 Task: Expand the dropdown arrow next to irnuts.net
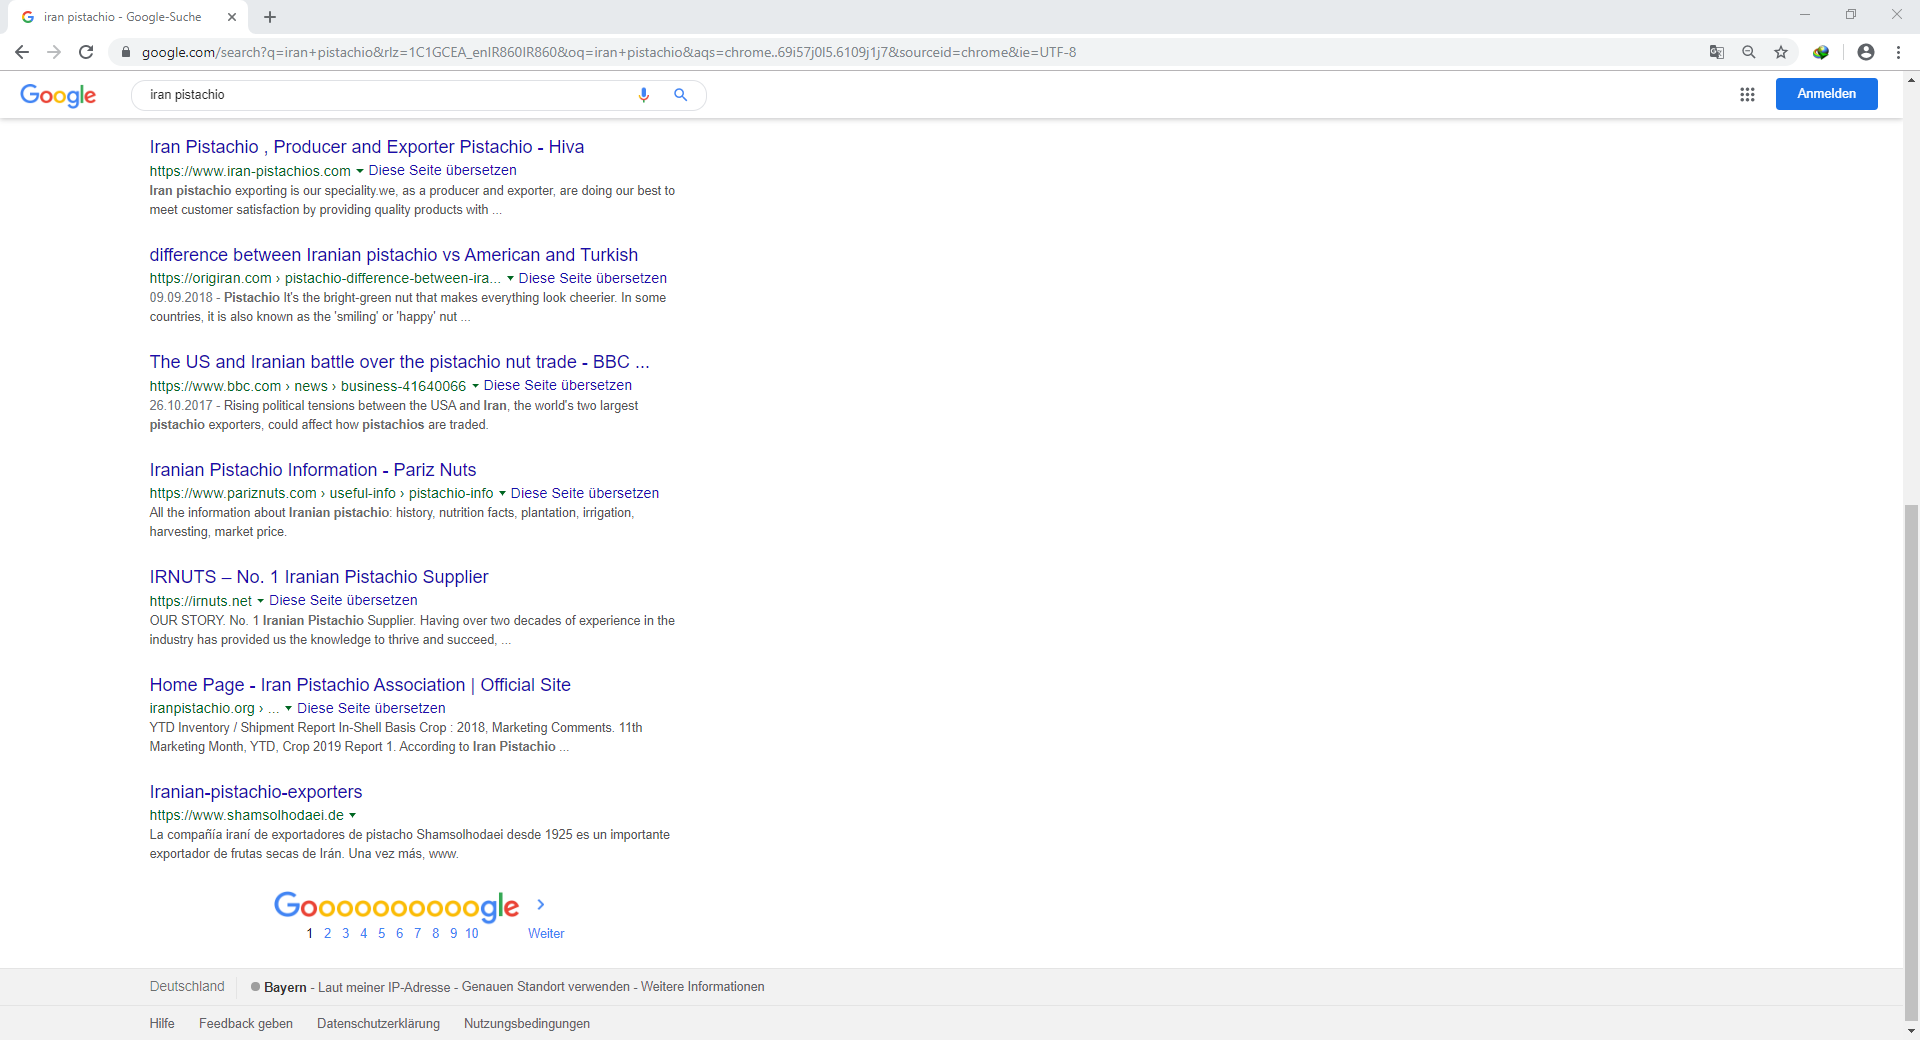click(x=260, y=601)
